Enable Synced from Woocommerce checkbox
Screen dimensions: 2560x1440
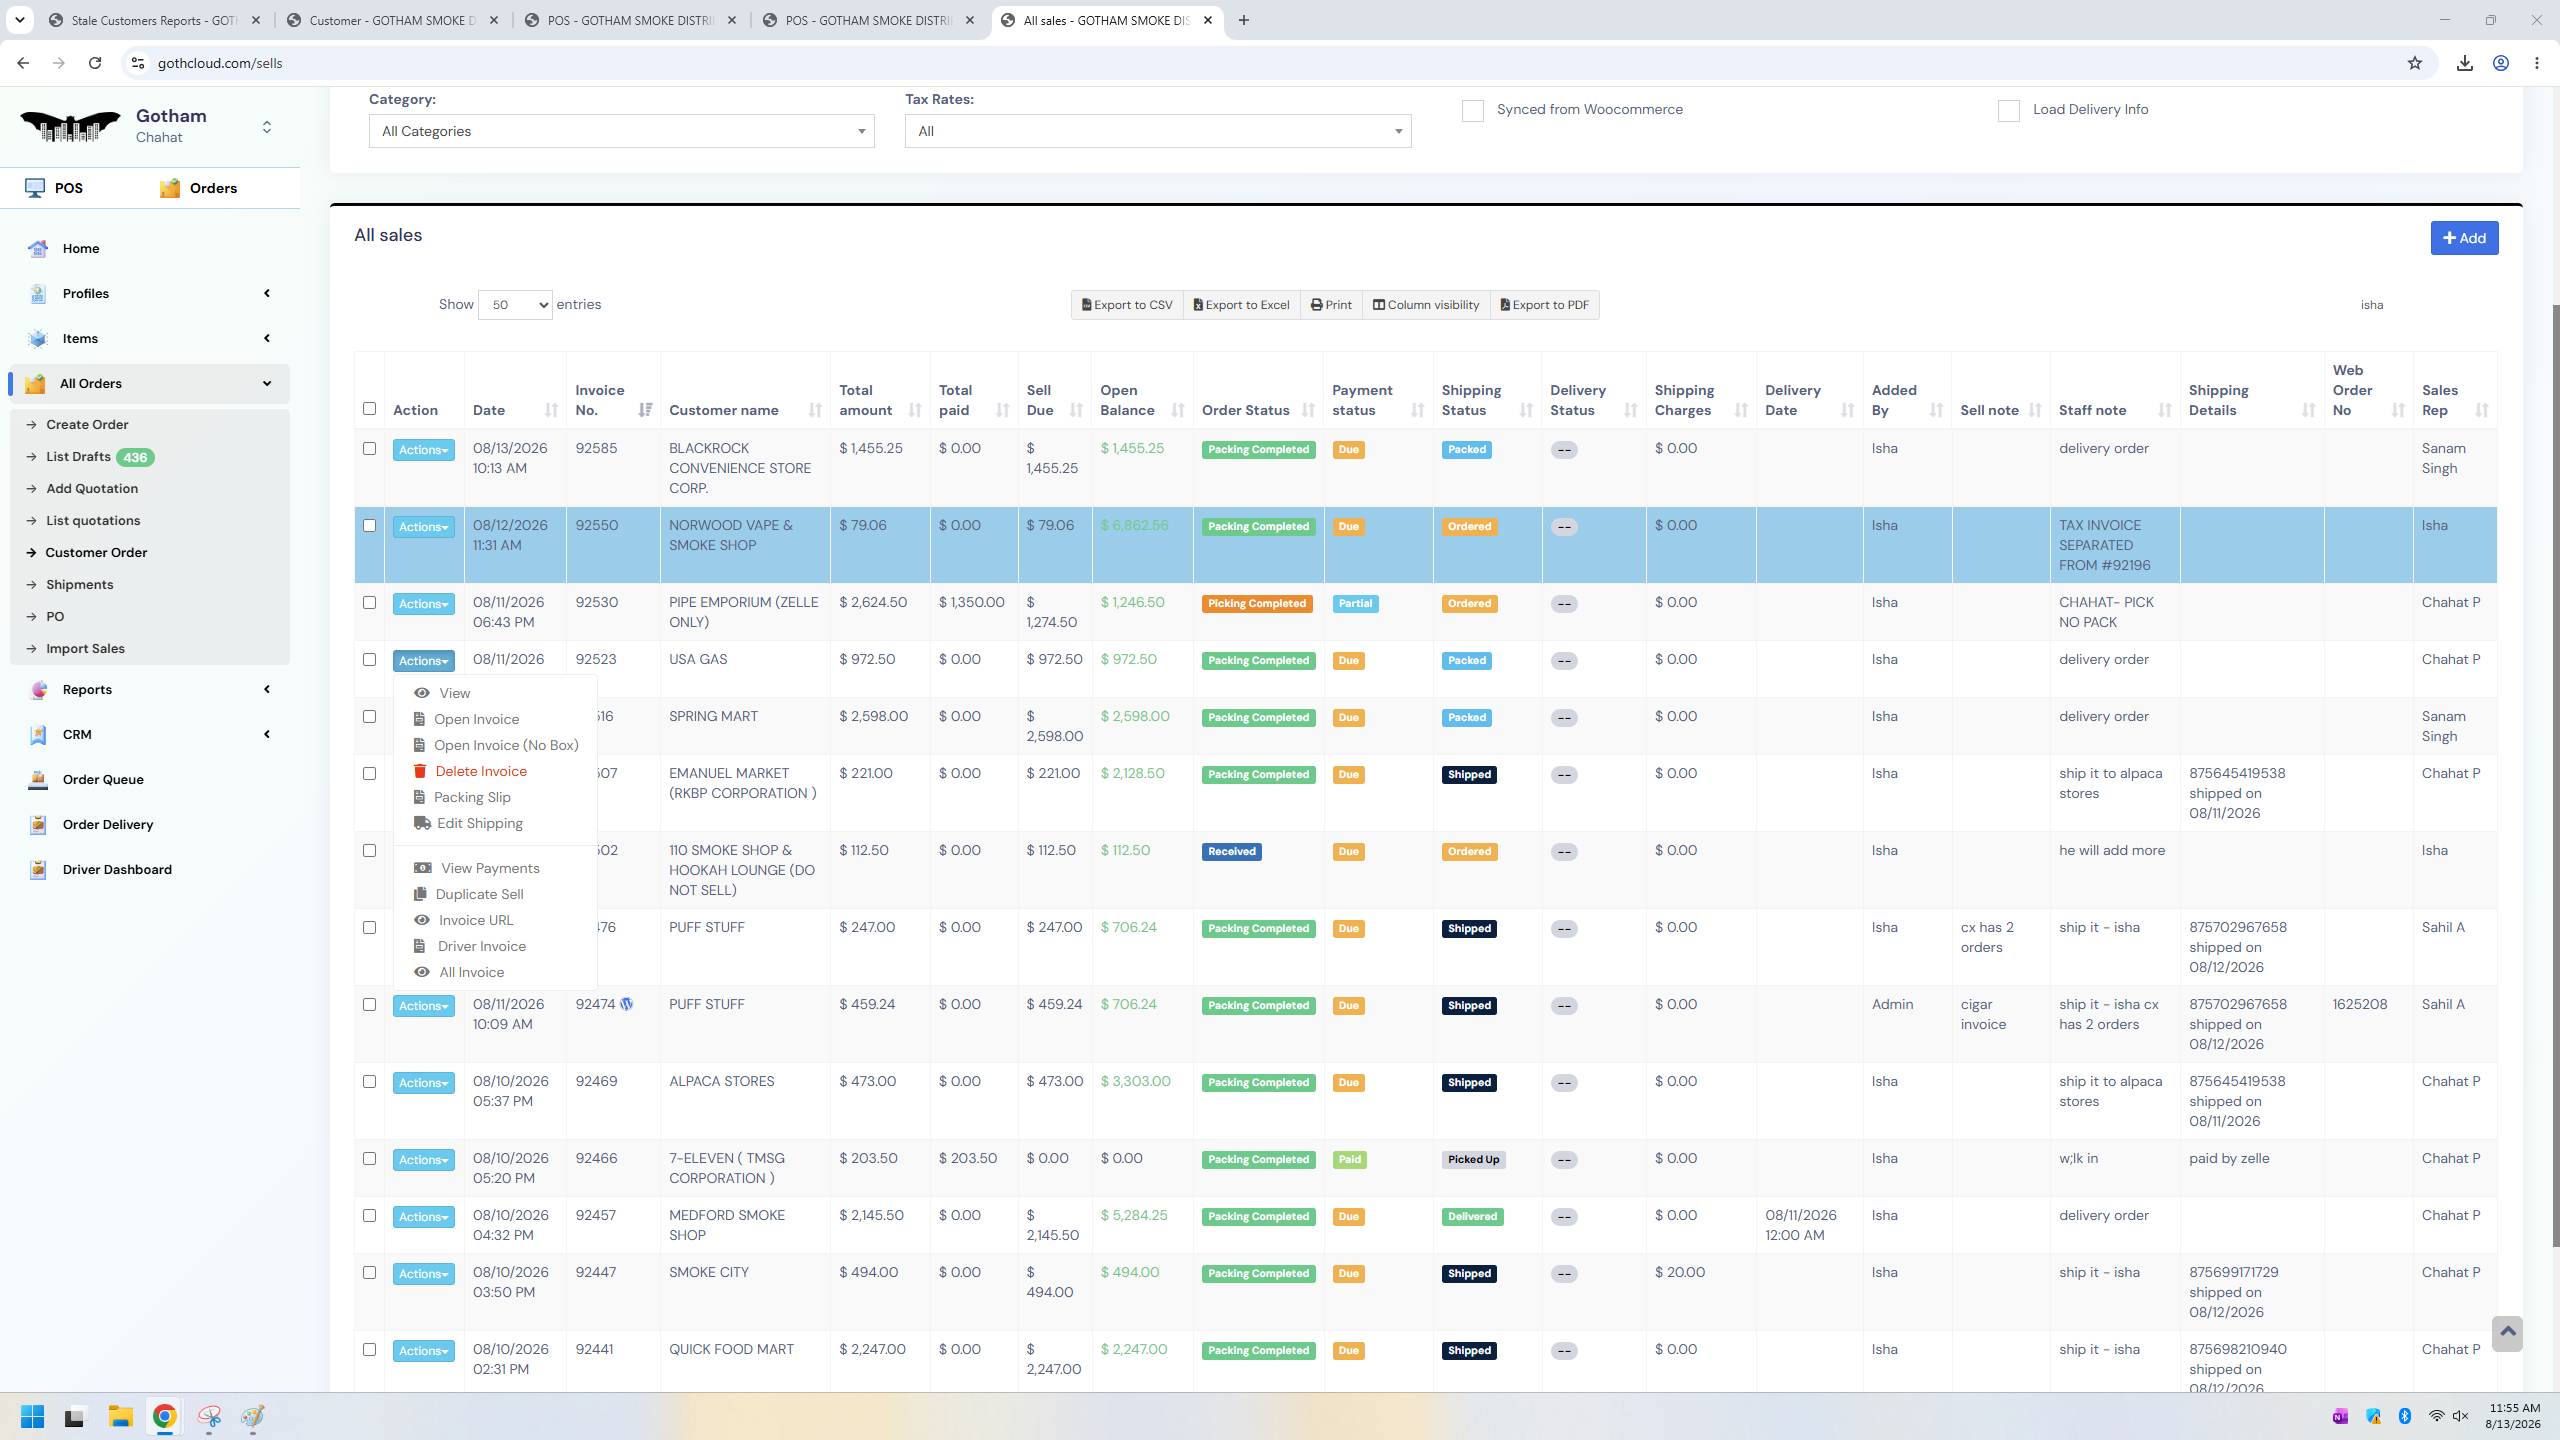[x=1473, y=111]
